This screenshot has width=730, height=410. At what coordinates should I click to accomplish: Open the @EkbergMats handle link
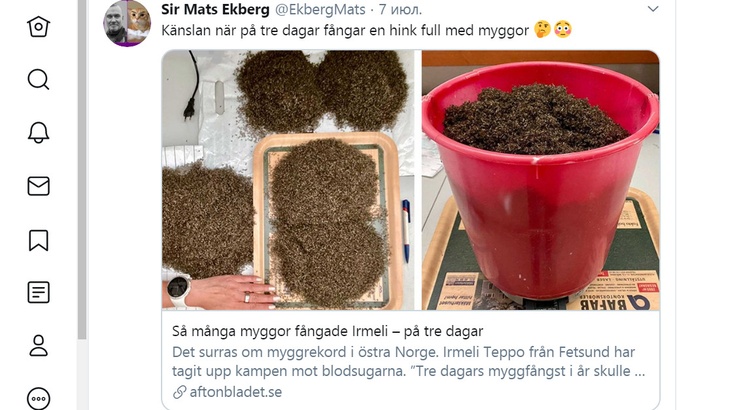click(x=320, y=9)
